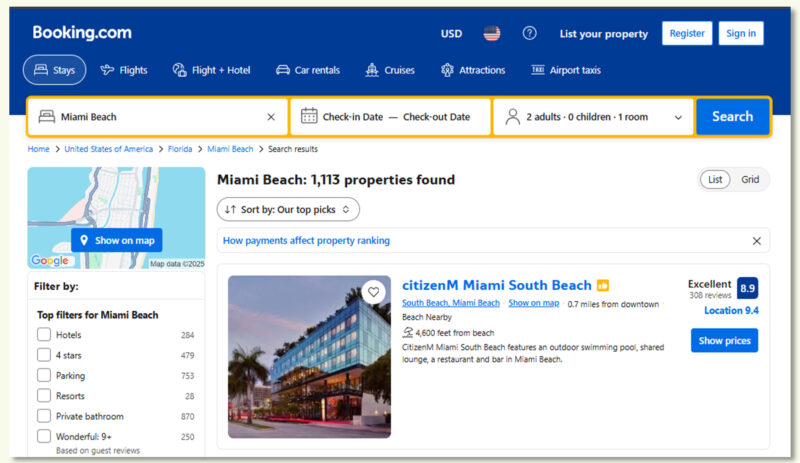Image resolution: width=800 pixels, height=463 pixels.
Task: Open the citizenM hotel photo thumbnail
Action: coord(309,357)
